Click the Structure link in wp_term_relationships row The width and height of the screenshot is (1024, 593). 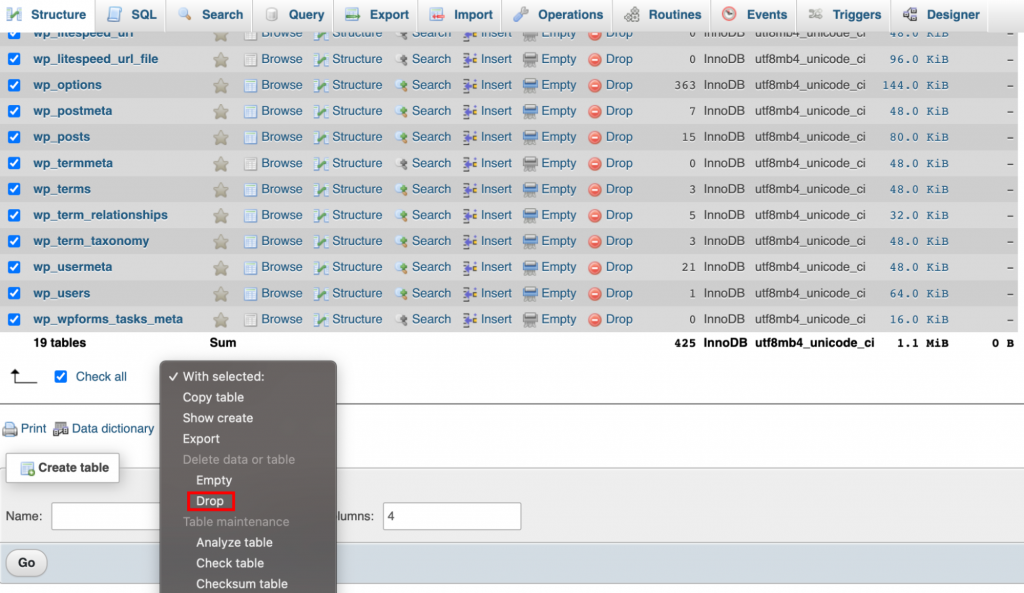tap(357, 215)
